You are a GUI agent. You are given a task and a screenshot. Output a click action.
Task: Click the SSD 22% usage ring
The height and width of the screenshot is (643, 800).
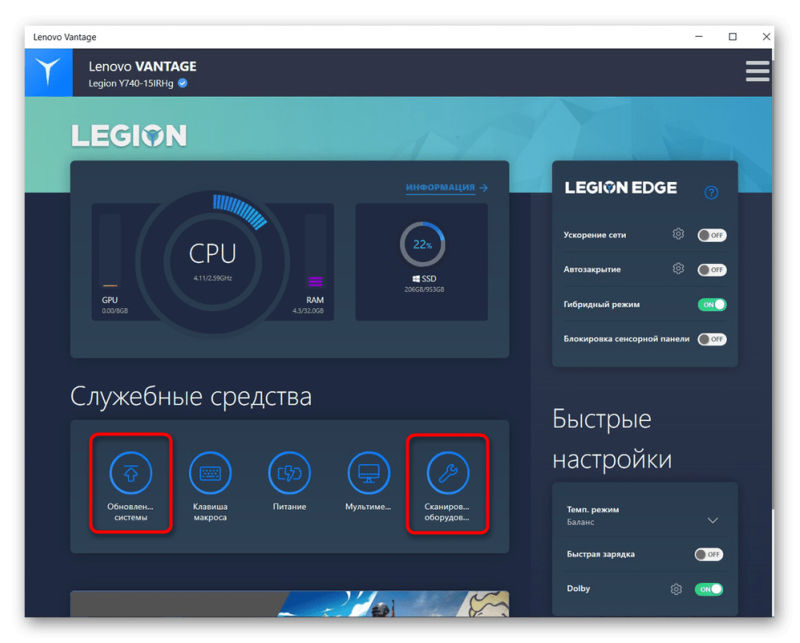click(x=422, y=244)
